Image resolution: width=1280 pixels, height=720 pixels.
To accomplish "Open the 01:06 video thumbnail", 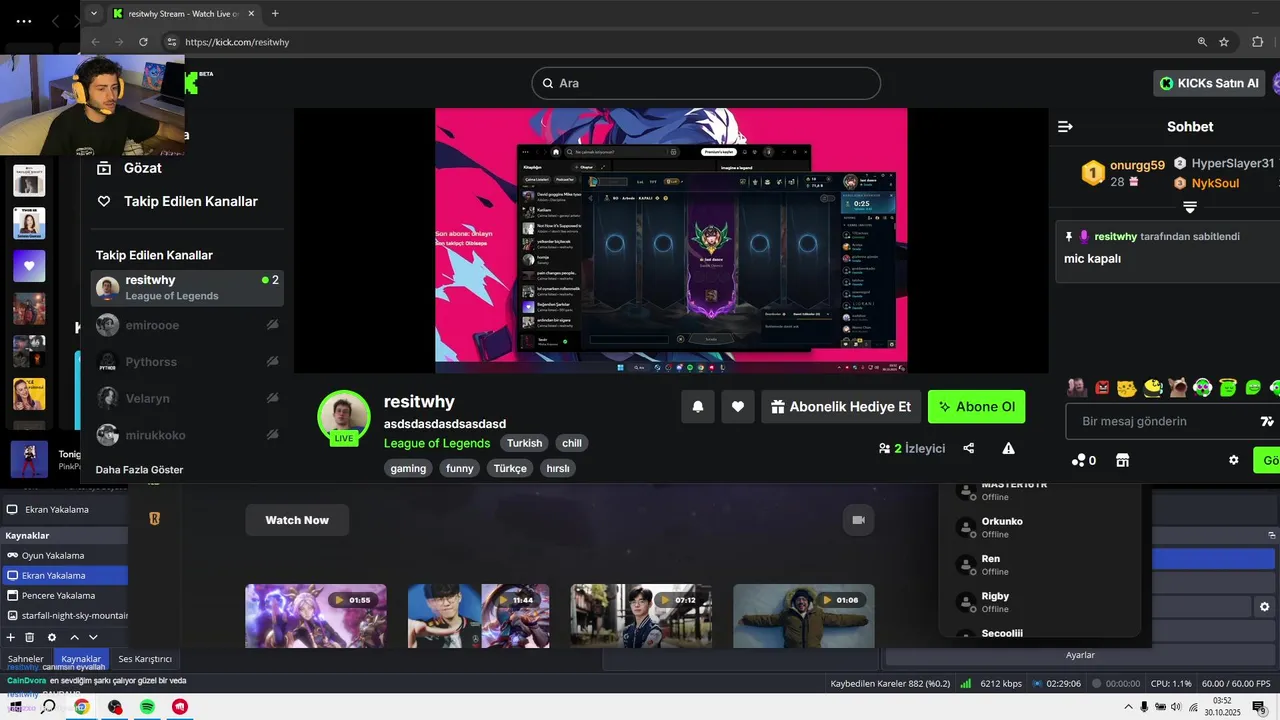I will point(803,615).
